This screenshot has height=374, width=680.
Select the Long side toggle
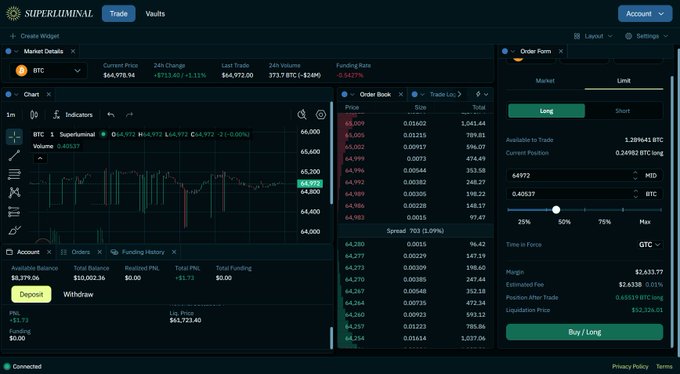[546, 111]
